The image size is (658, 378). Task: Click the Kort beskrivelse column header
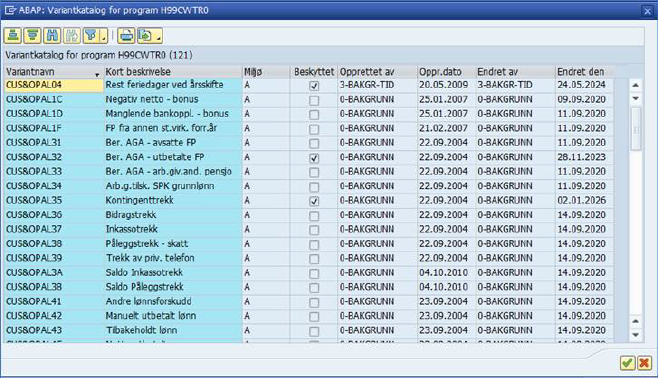(x=172, y=72)
